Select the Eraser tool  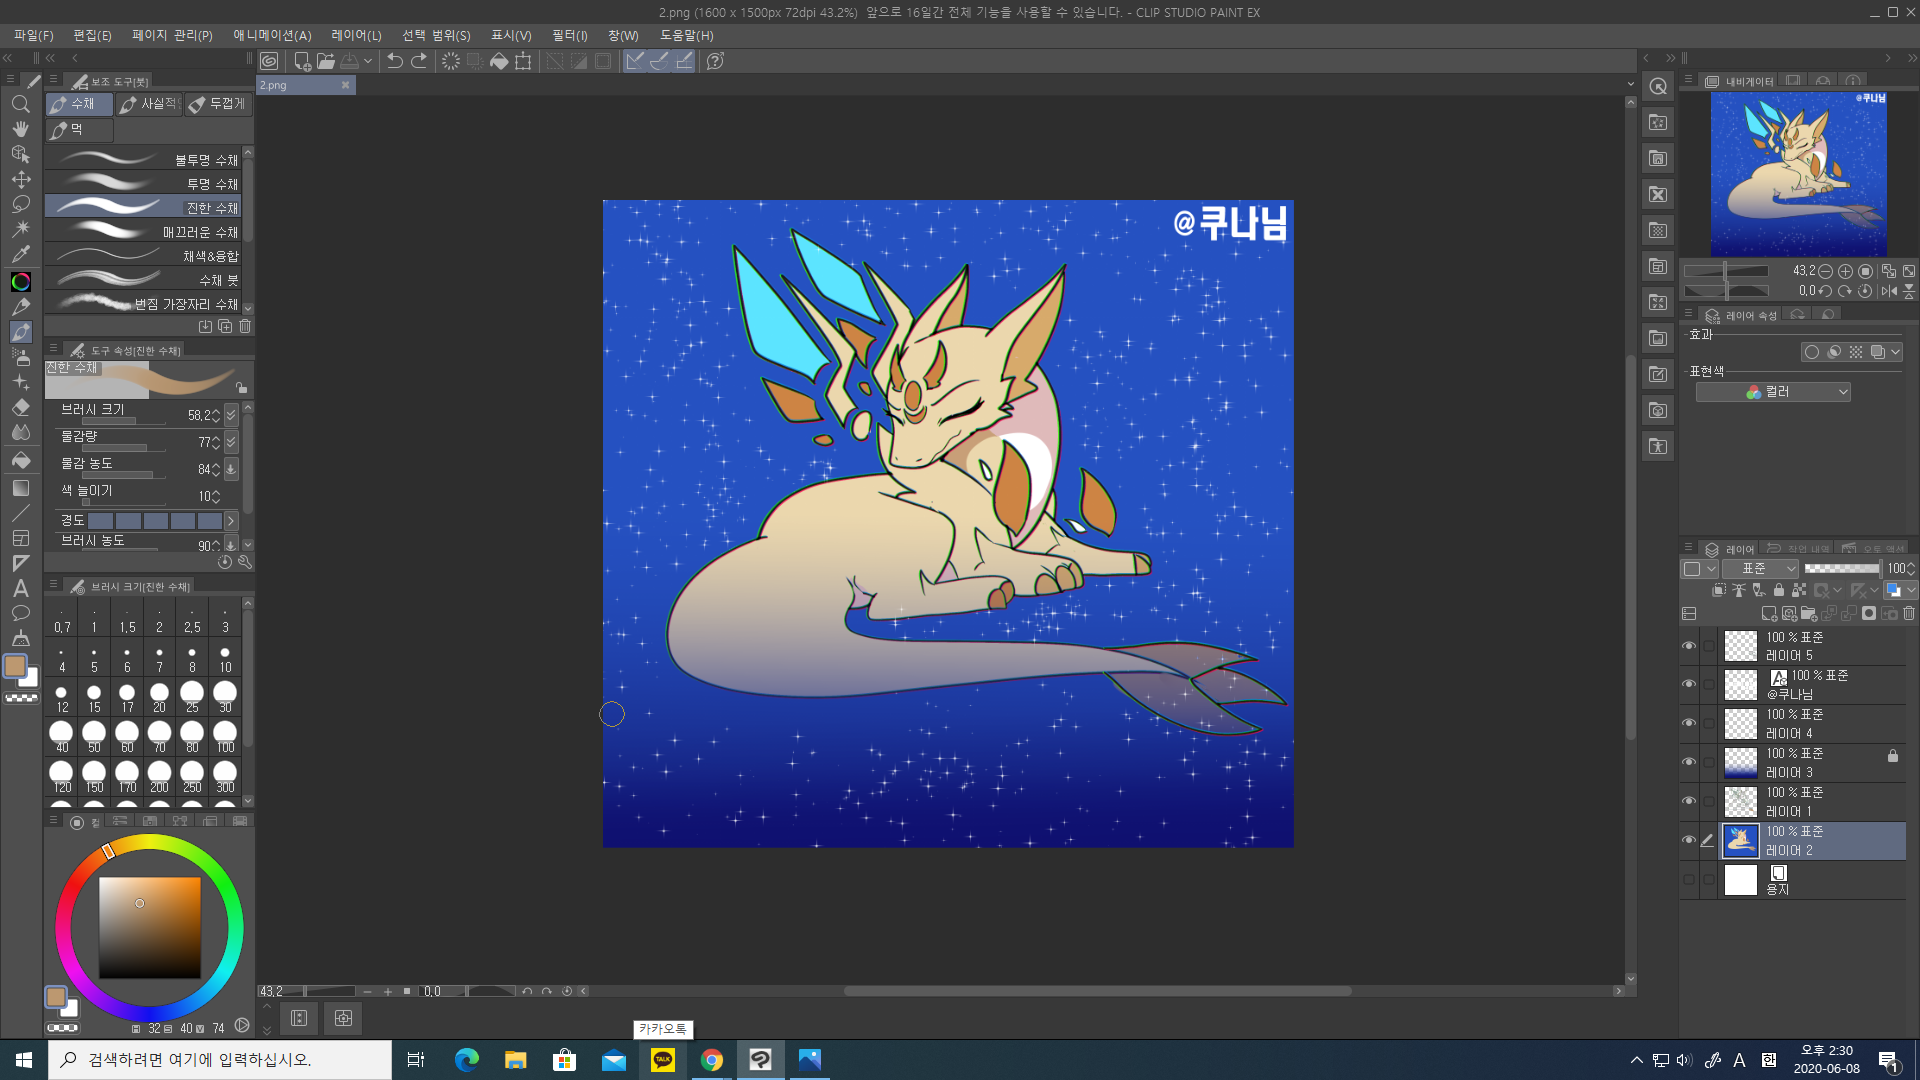(20, 407)
